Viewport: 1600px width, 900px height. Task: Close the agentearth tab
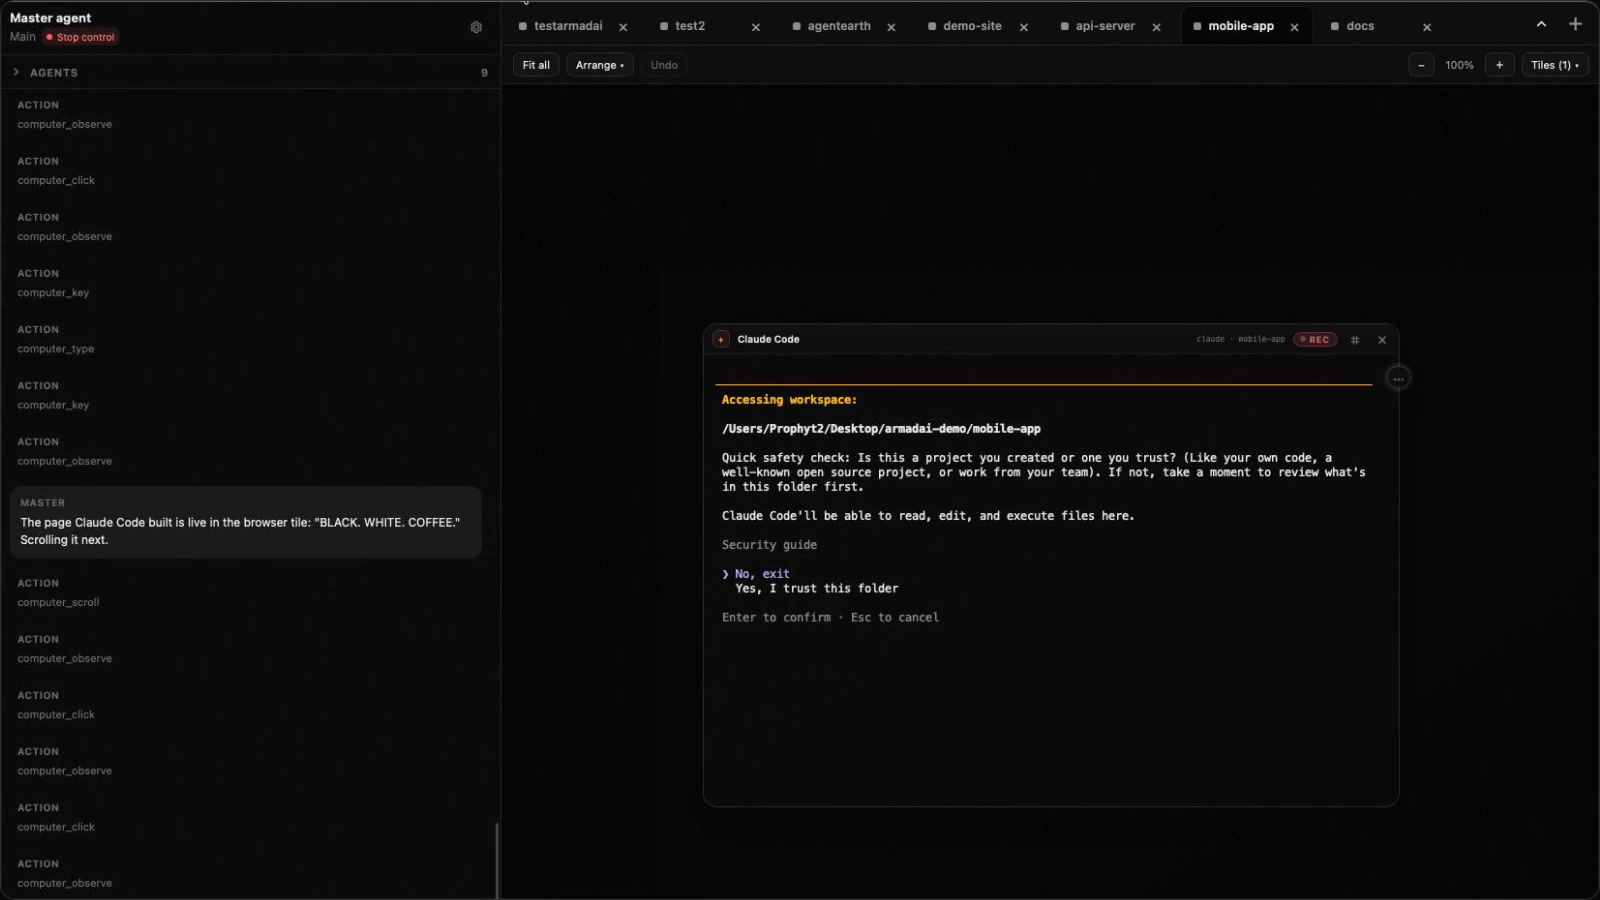click(x=891, y=27)
